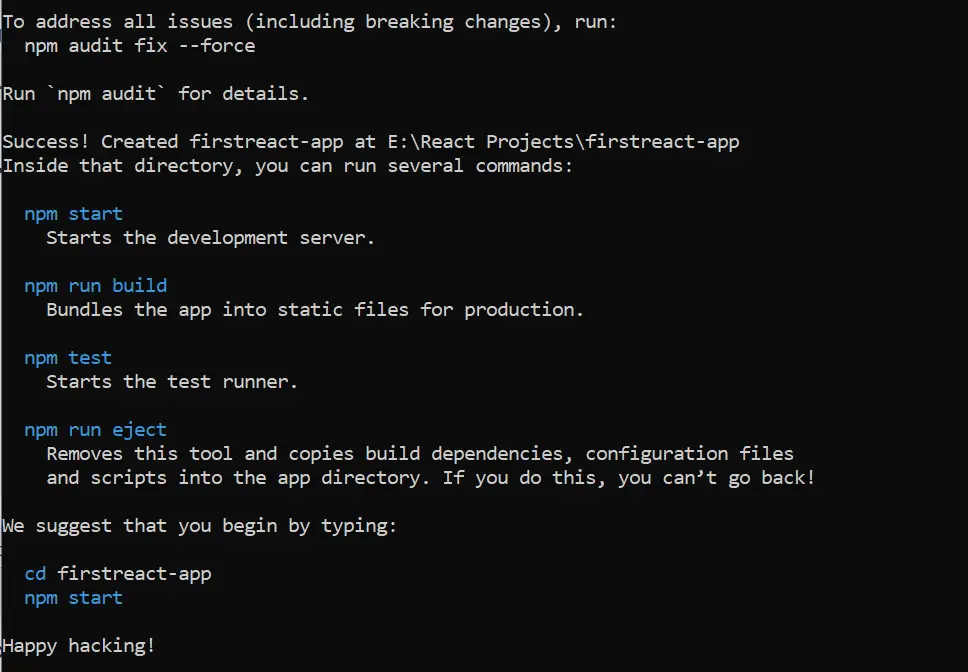This screenshot has height=672, width=968.
Task: Click the blue 'npm run eject' command
Action: (96, 430)
